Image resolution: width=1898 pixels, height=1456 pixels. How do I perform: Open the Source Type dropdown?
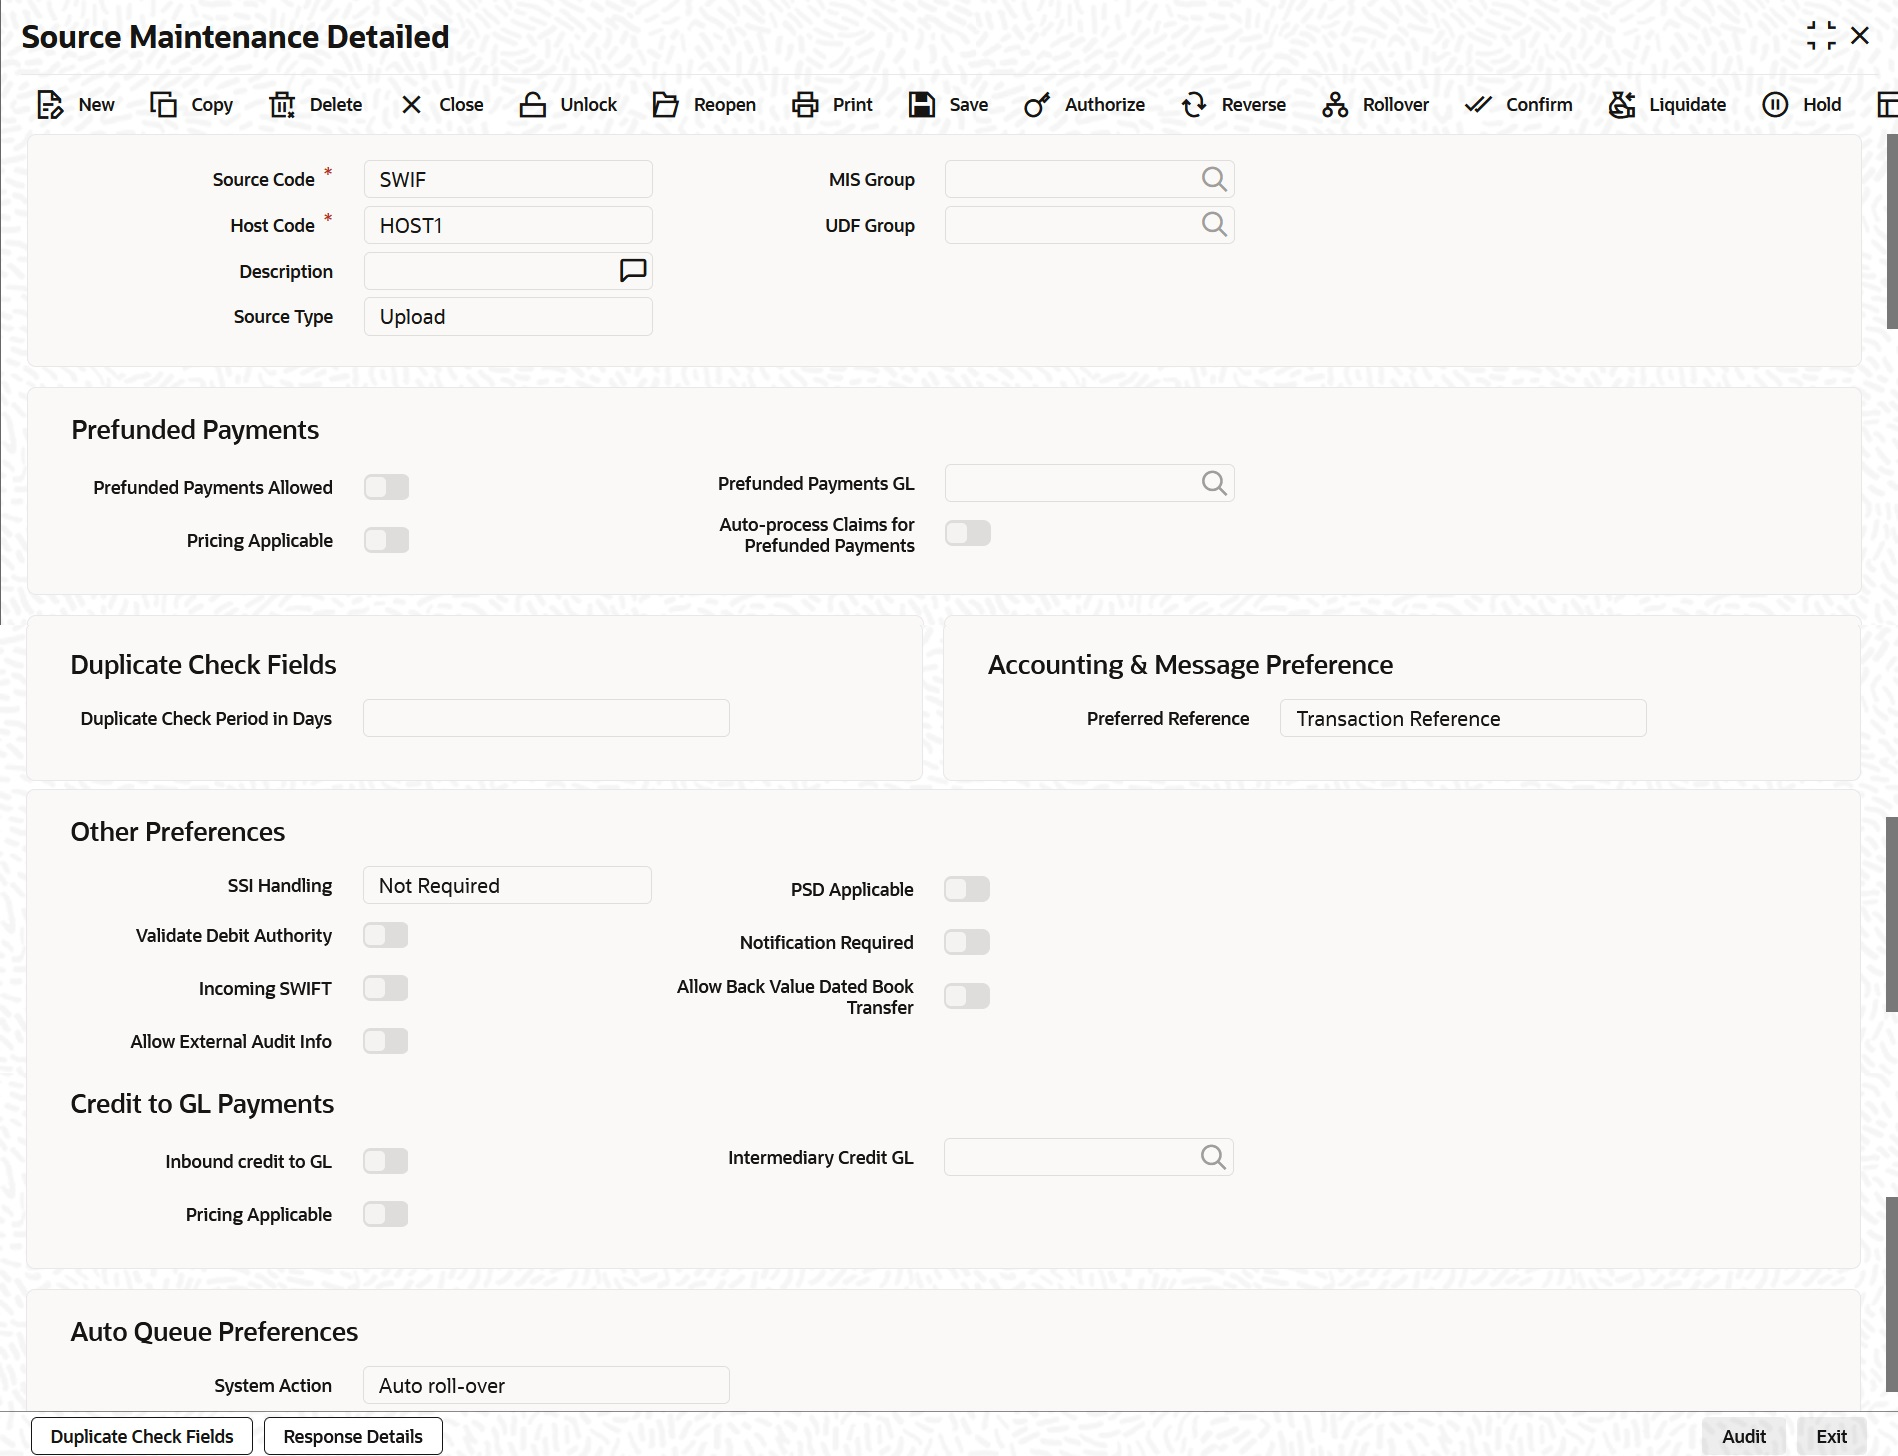(507, 316)
